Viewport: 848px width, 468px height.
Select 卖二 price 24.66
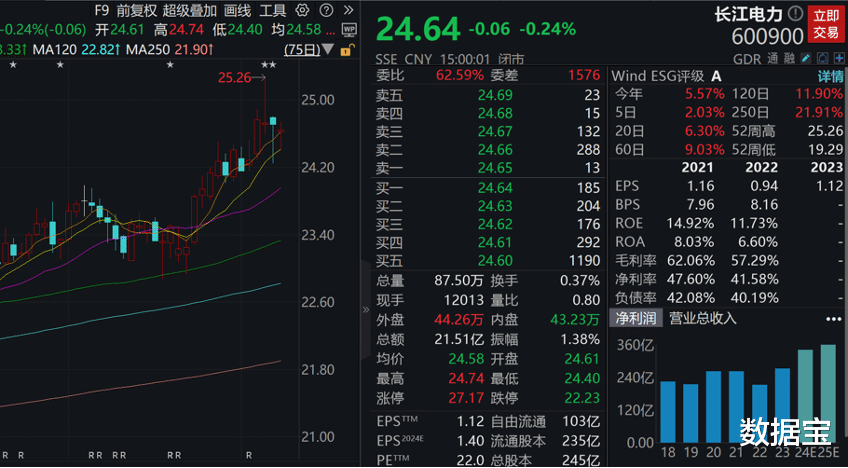495,150
